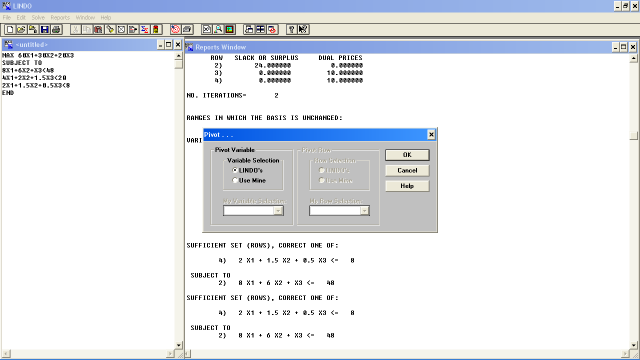This screenshot has height=360, width=640.
Task: Click the Paste Symbol sigma icon
Action: pos(144,29)
